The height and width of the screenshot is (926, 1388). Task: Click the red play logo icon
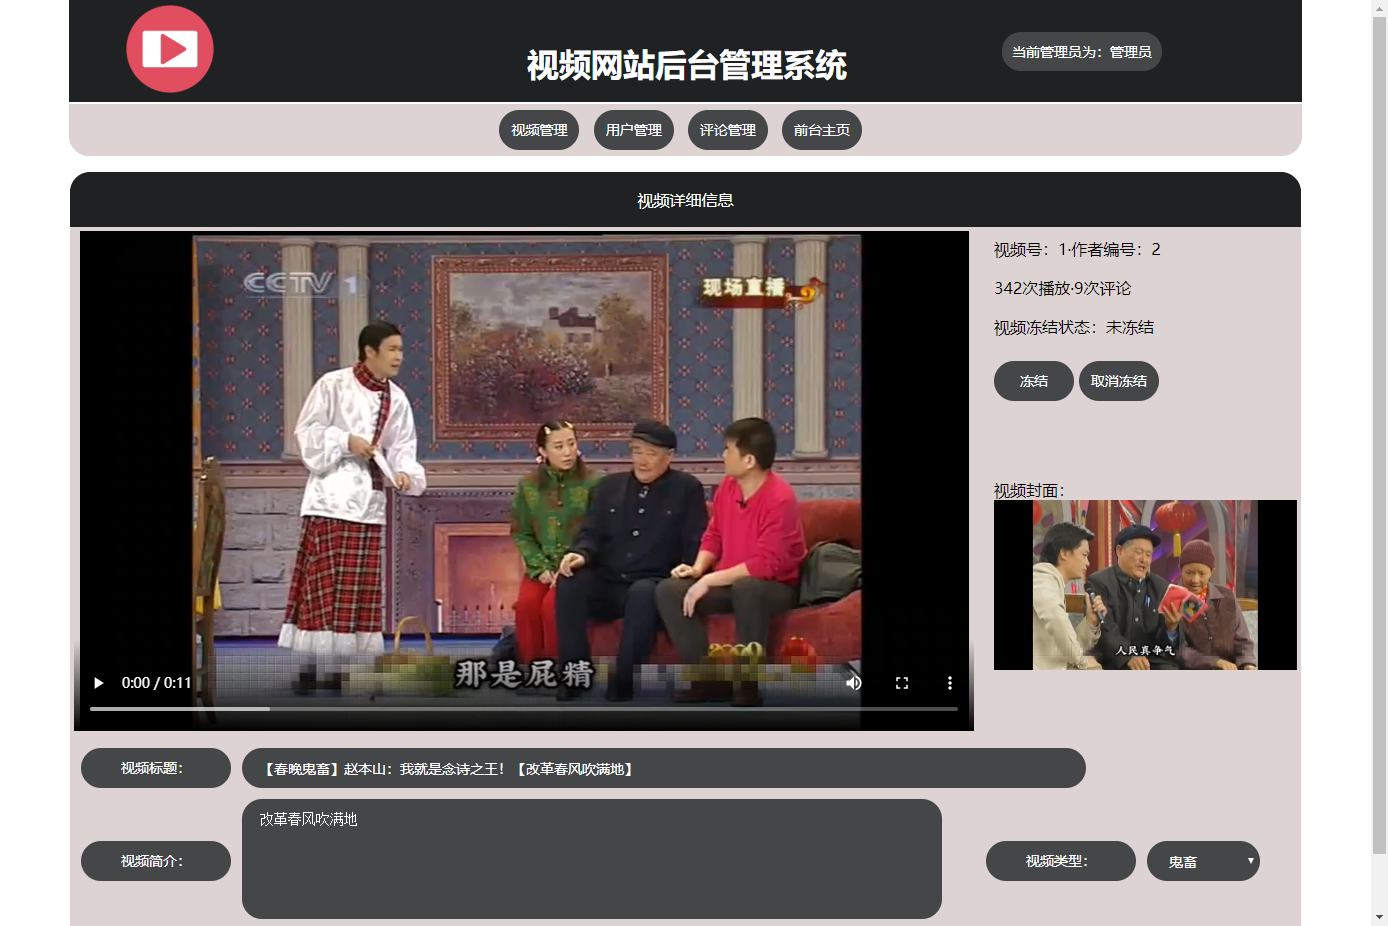170,49
